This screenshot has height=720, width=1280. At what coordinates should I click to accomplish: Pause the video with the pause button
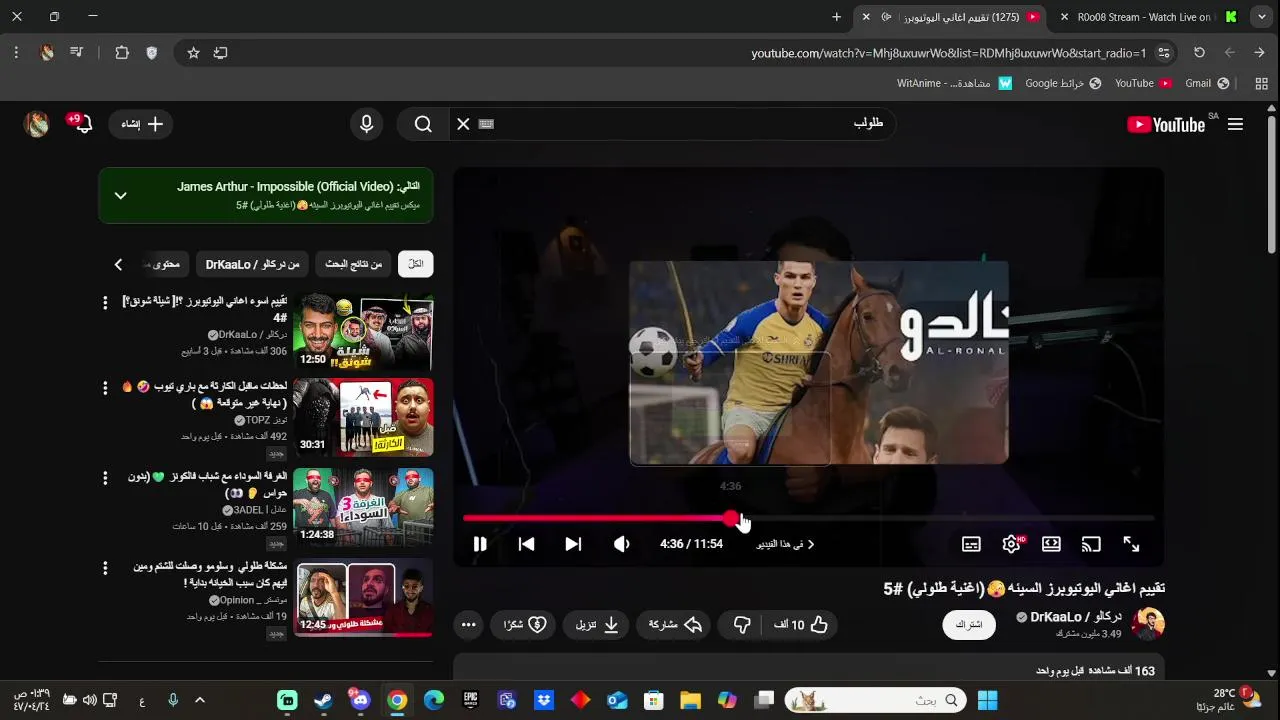480,544
